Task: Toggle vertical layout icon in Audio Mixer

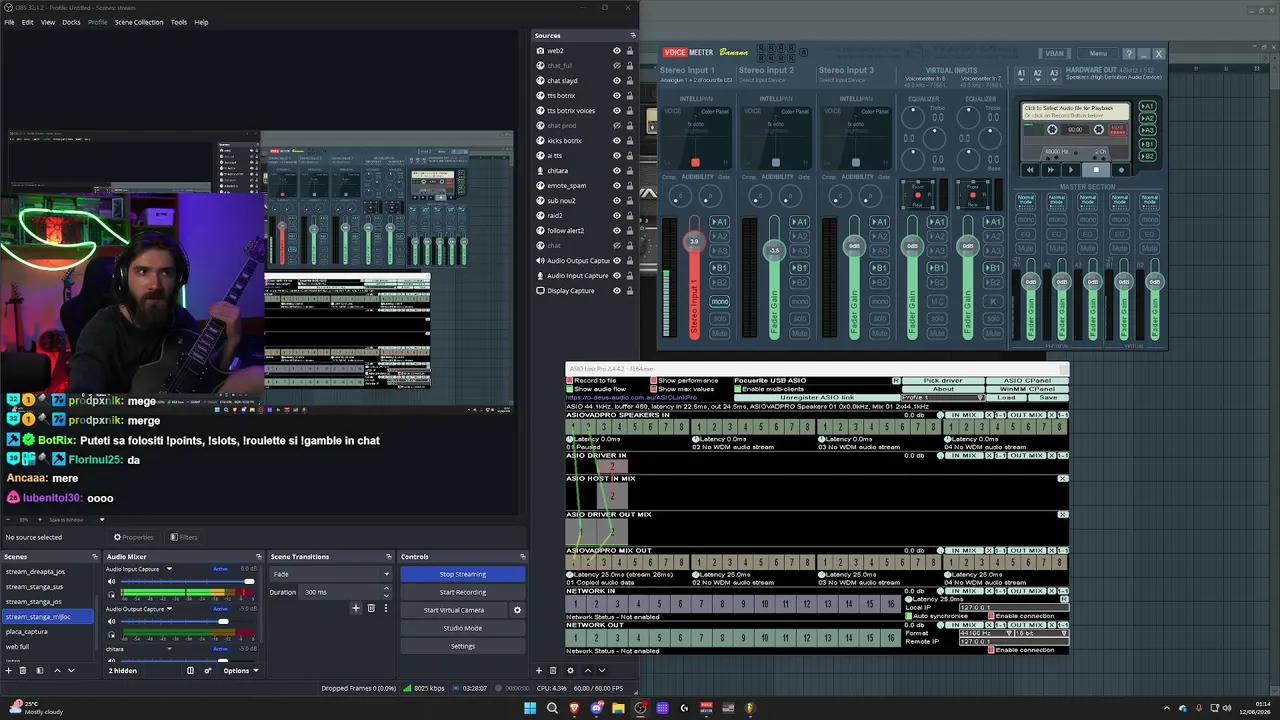Action: 190,670
